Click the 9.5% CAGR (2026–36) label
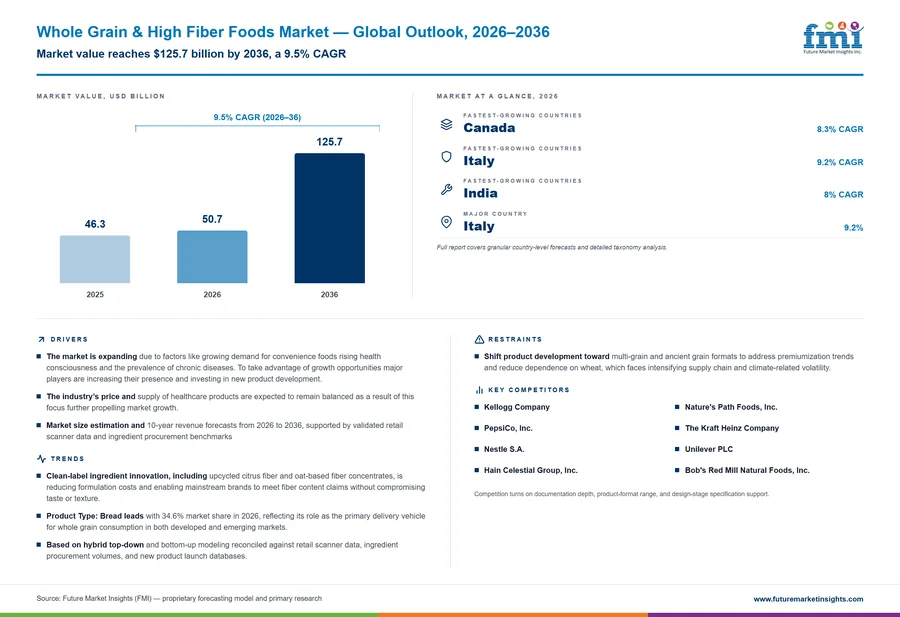 pyautogui.click(x=257, y=117)
